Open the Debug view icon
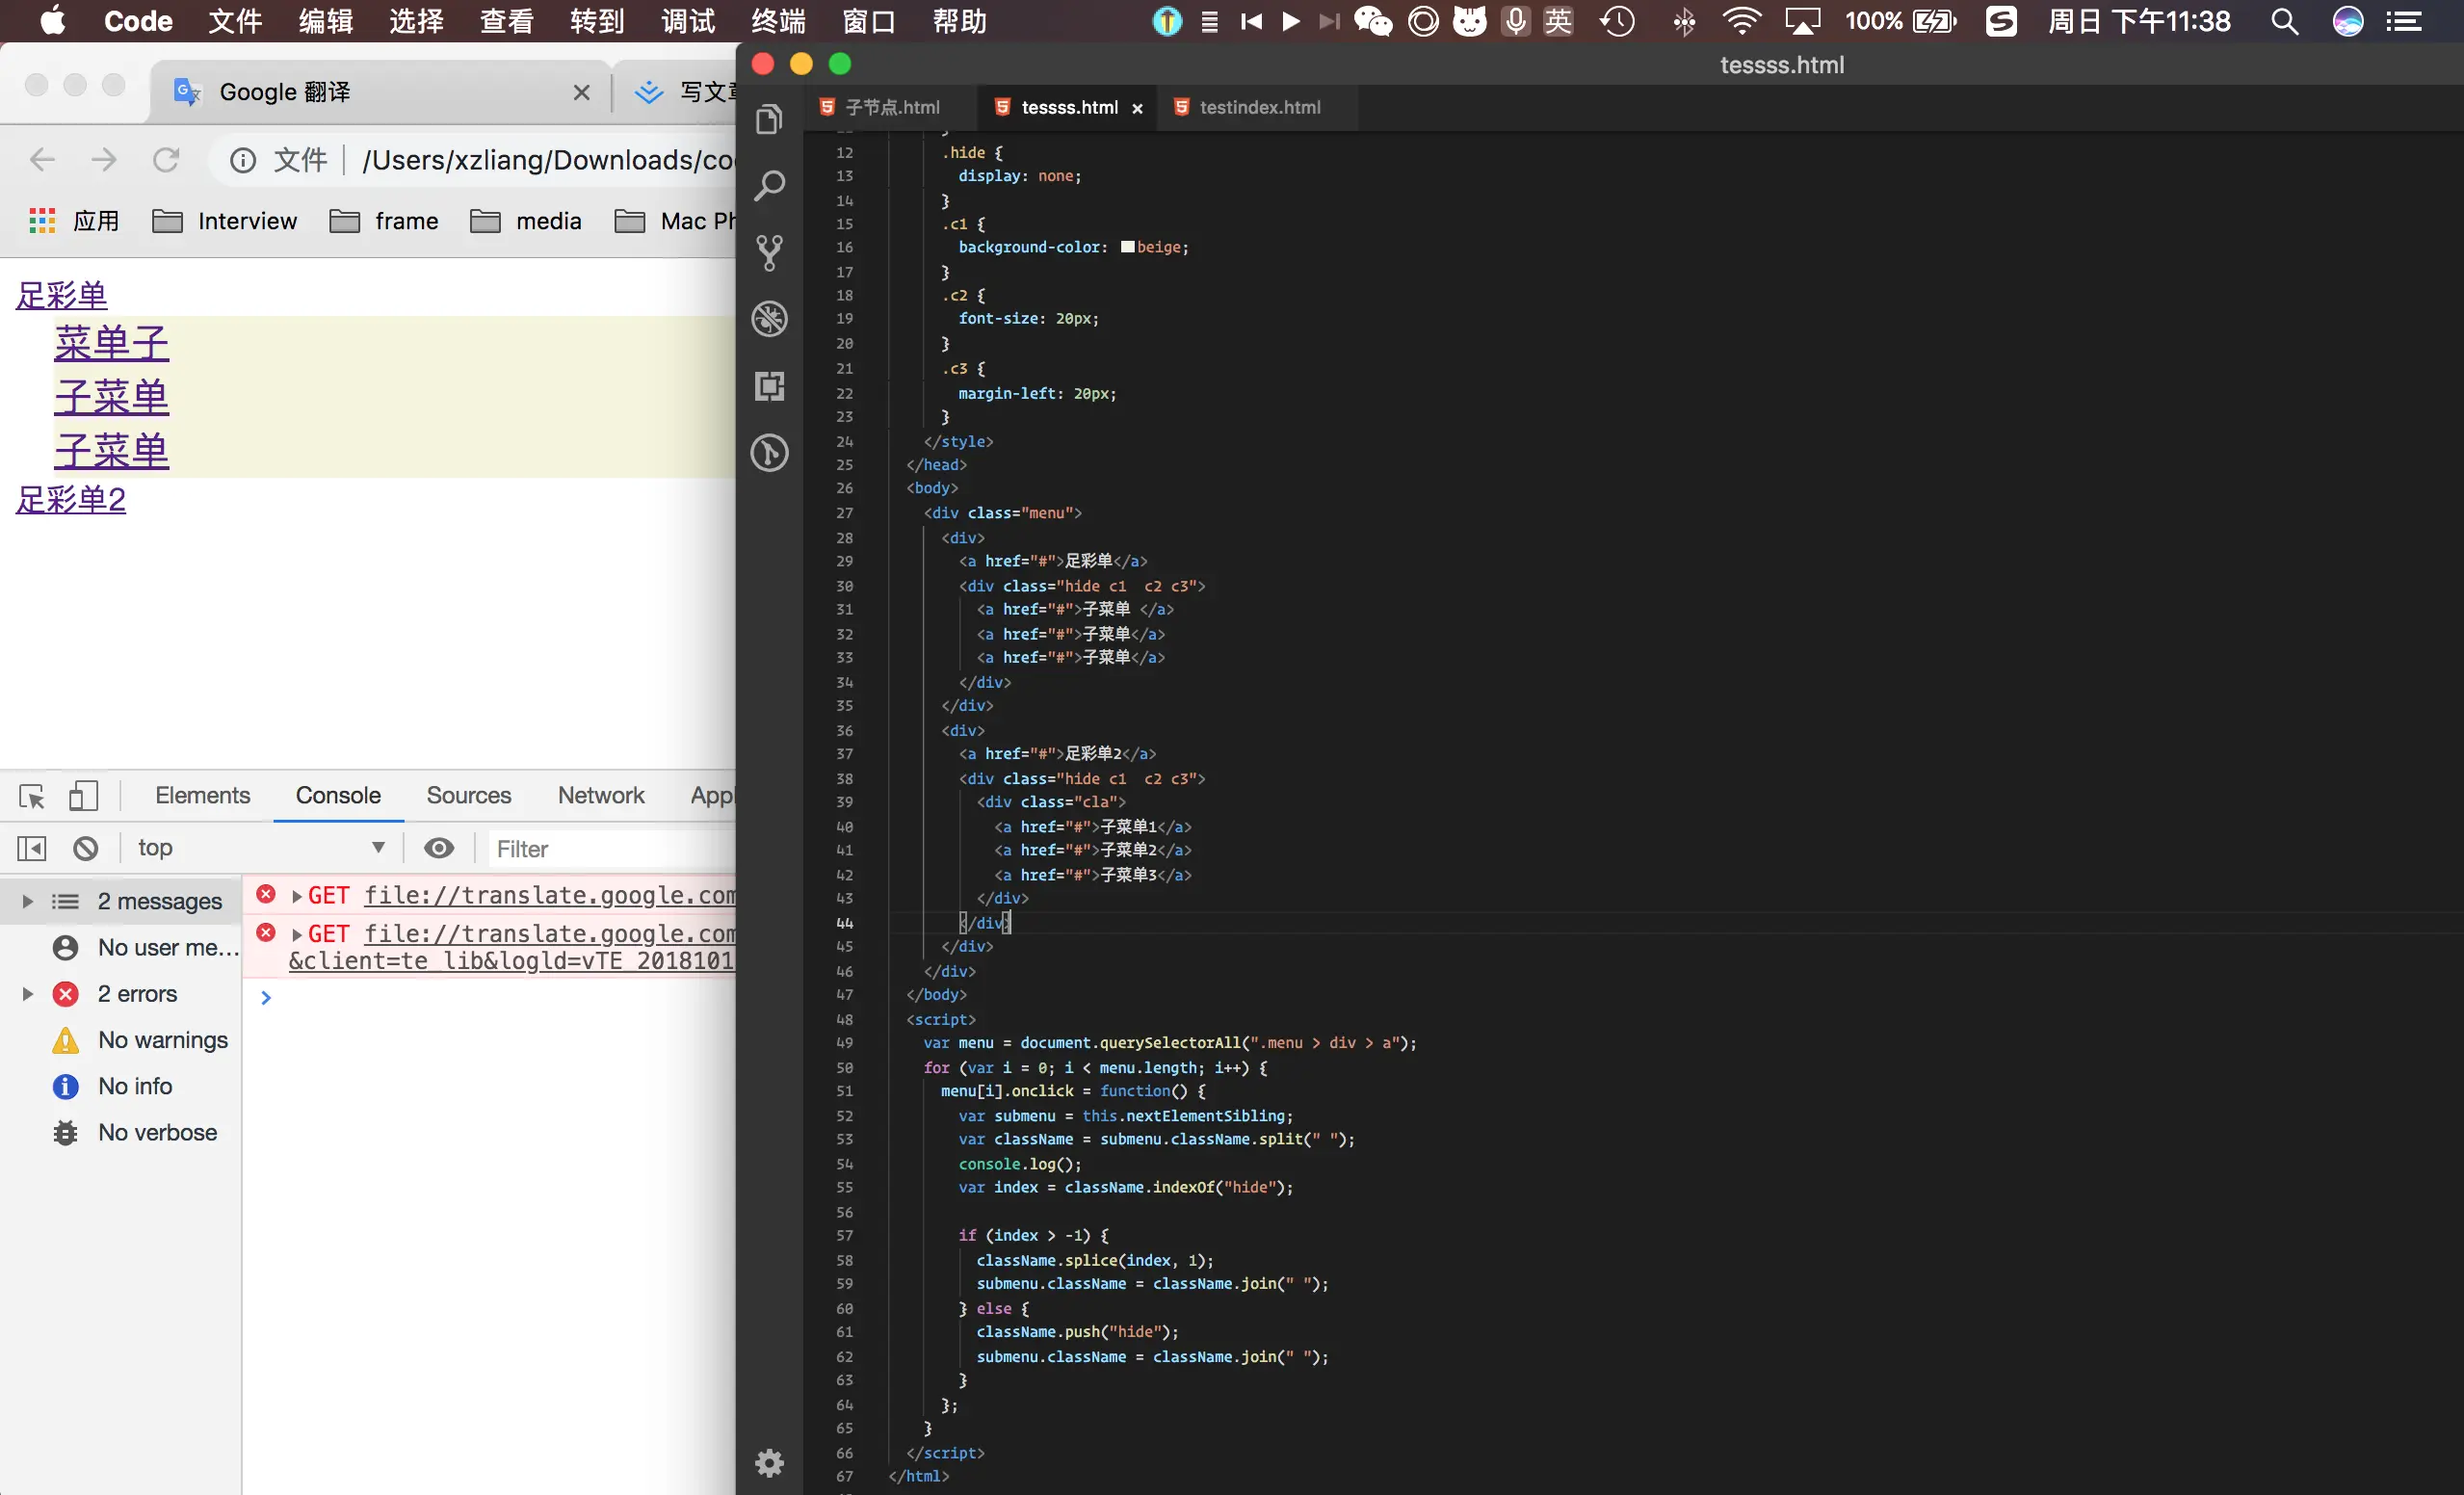 click(x=769, y=319)
